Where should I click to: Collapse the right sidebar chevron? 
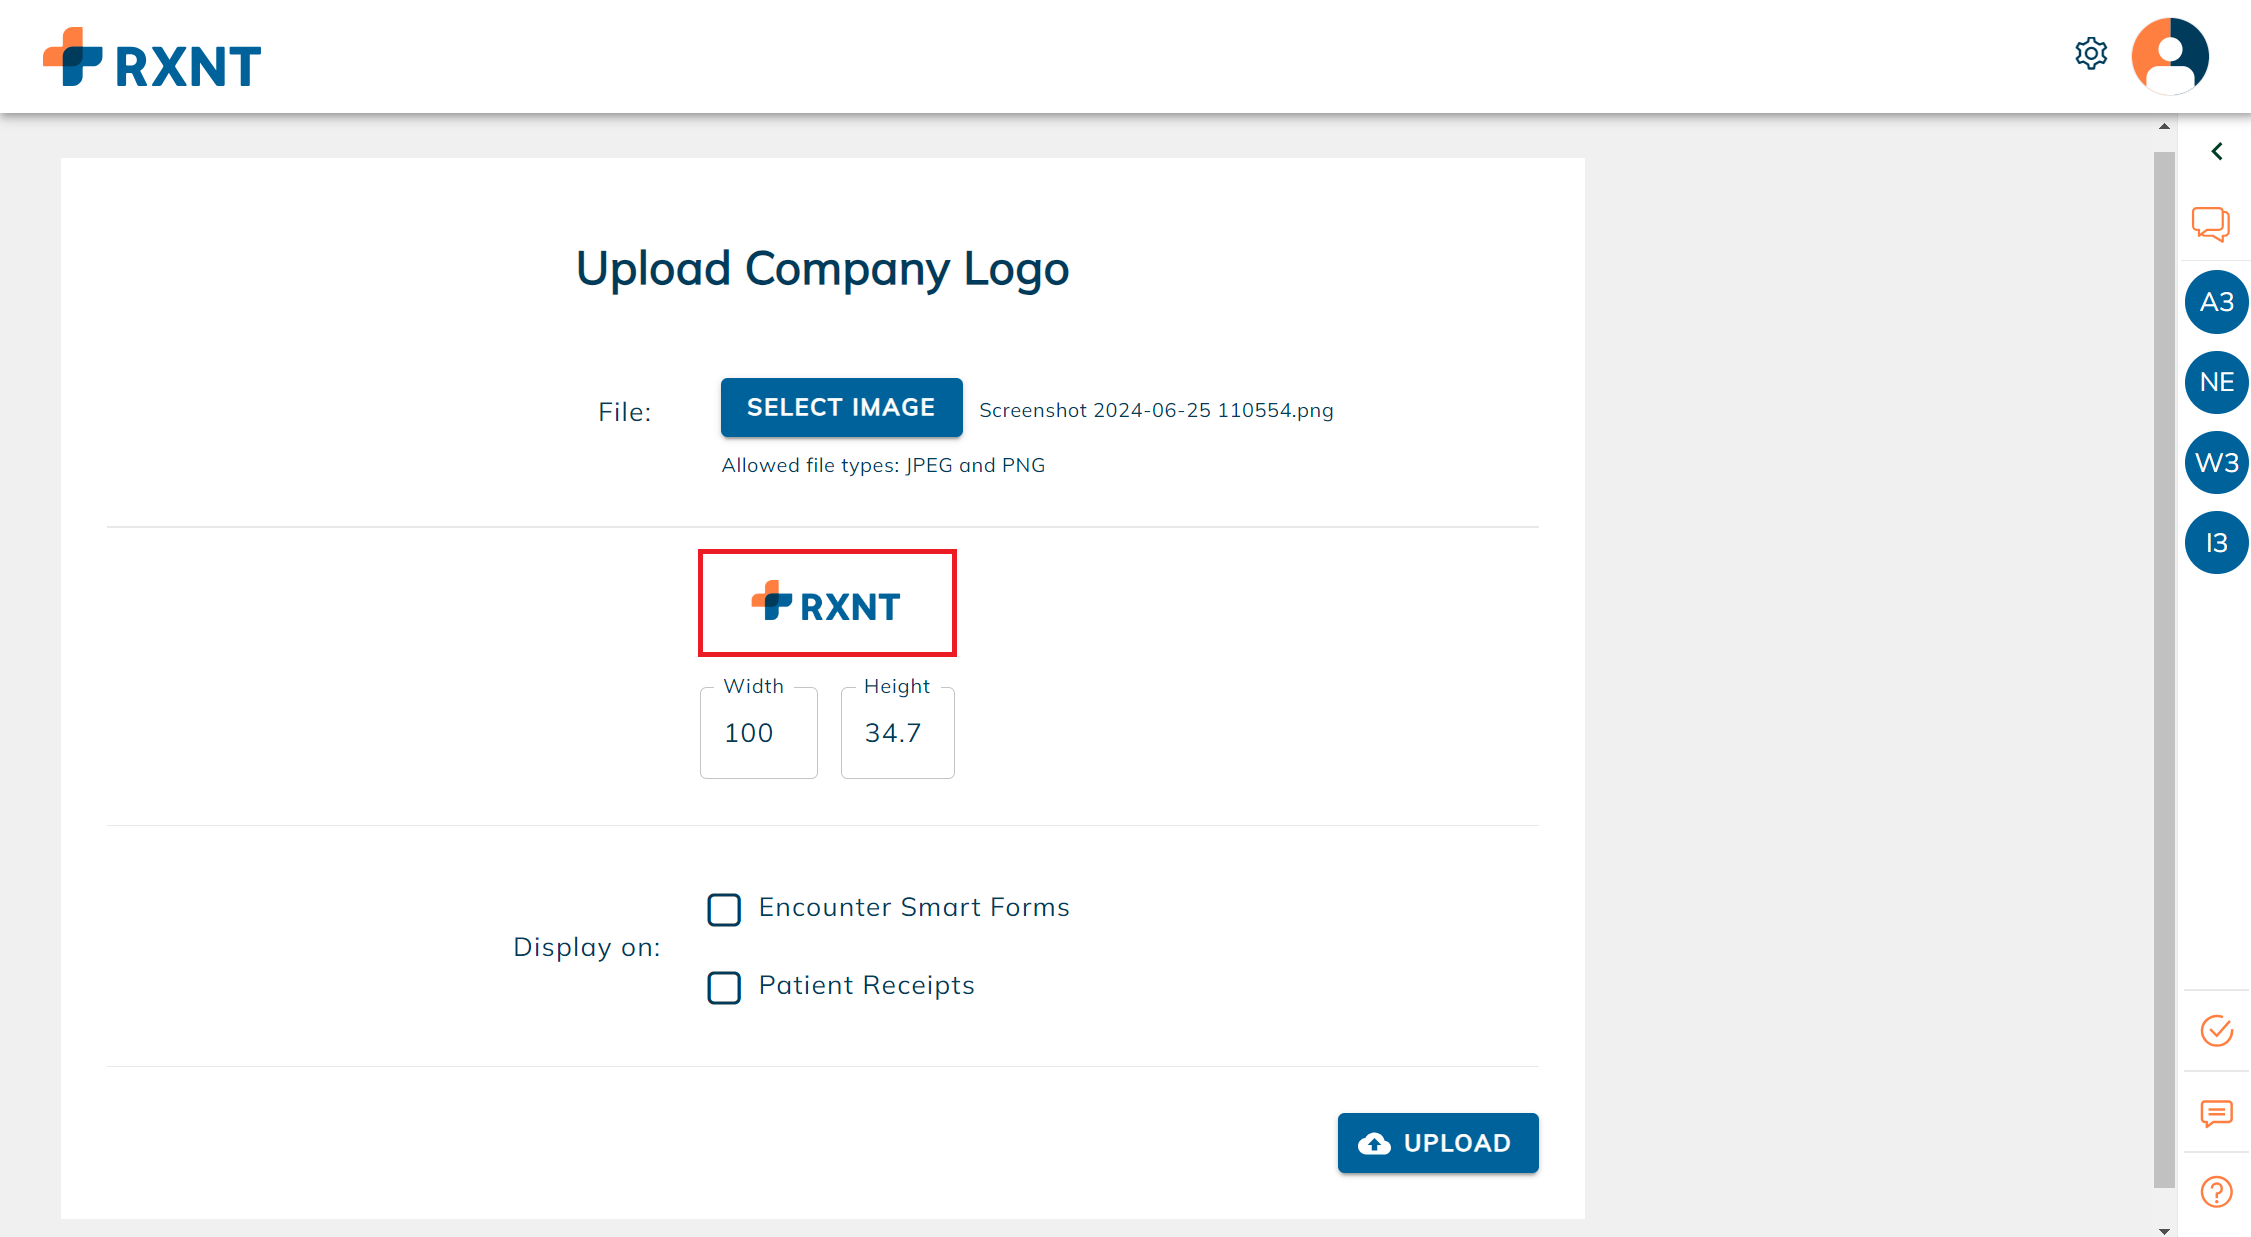(x=2217, y=151)
